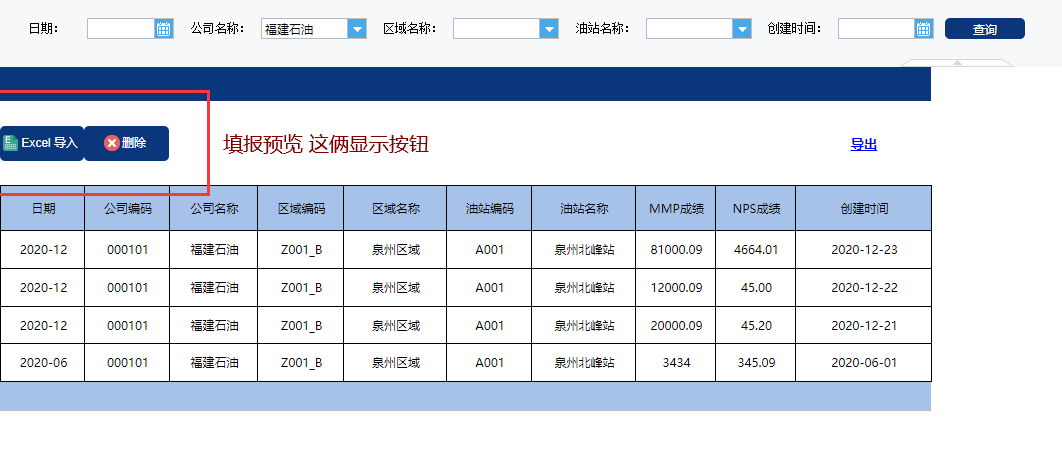
Task: Click the 2020-06 date cell
Action: click(43, 363)
